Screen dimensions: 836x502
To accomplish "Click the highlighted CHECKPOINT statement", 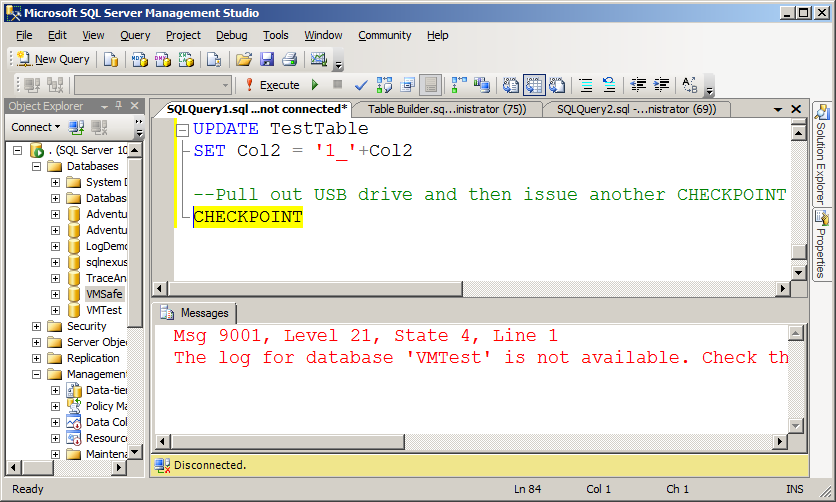I will pyautogui.click(x=248, y=217).
